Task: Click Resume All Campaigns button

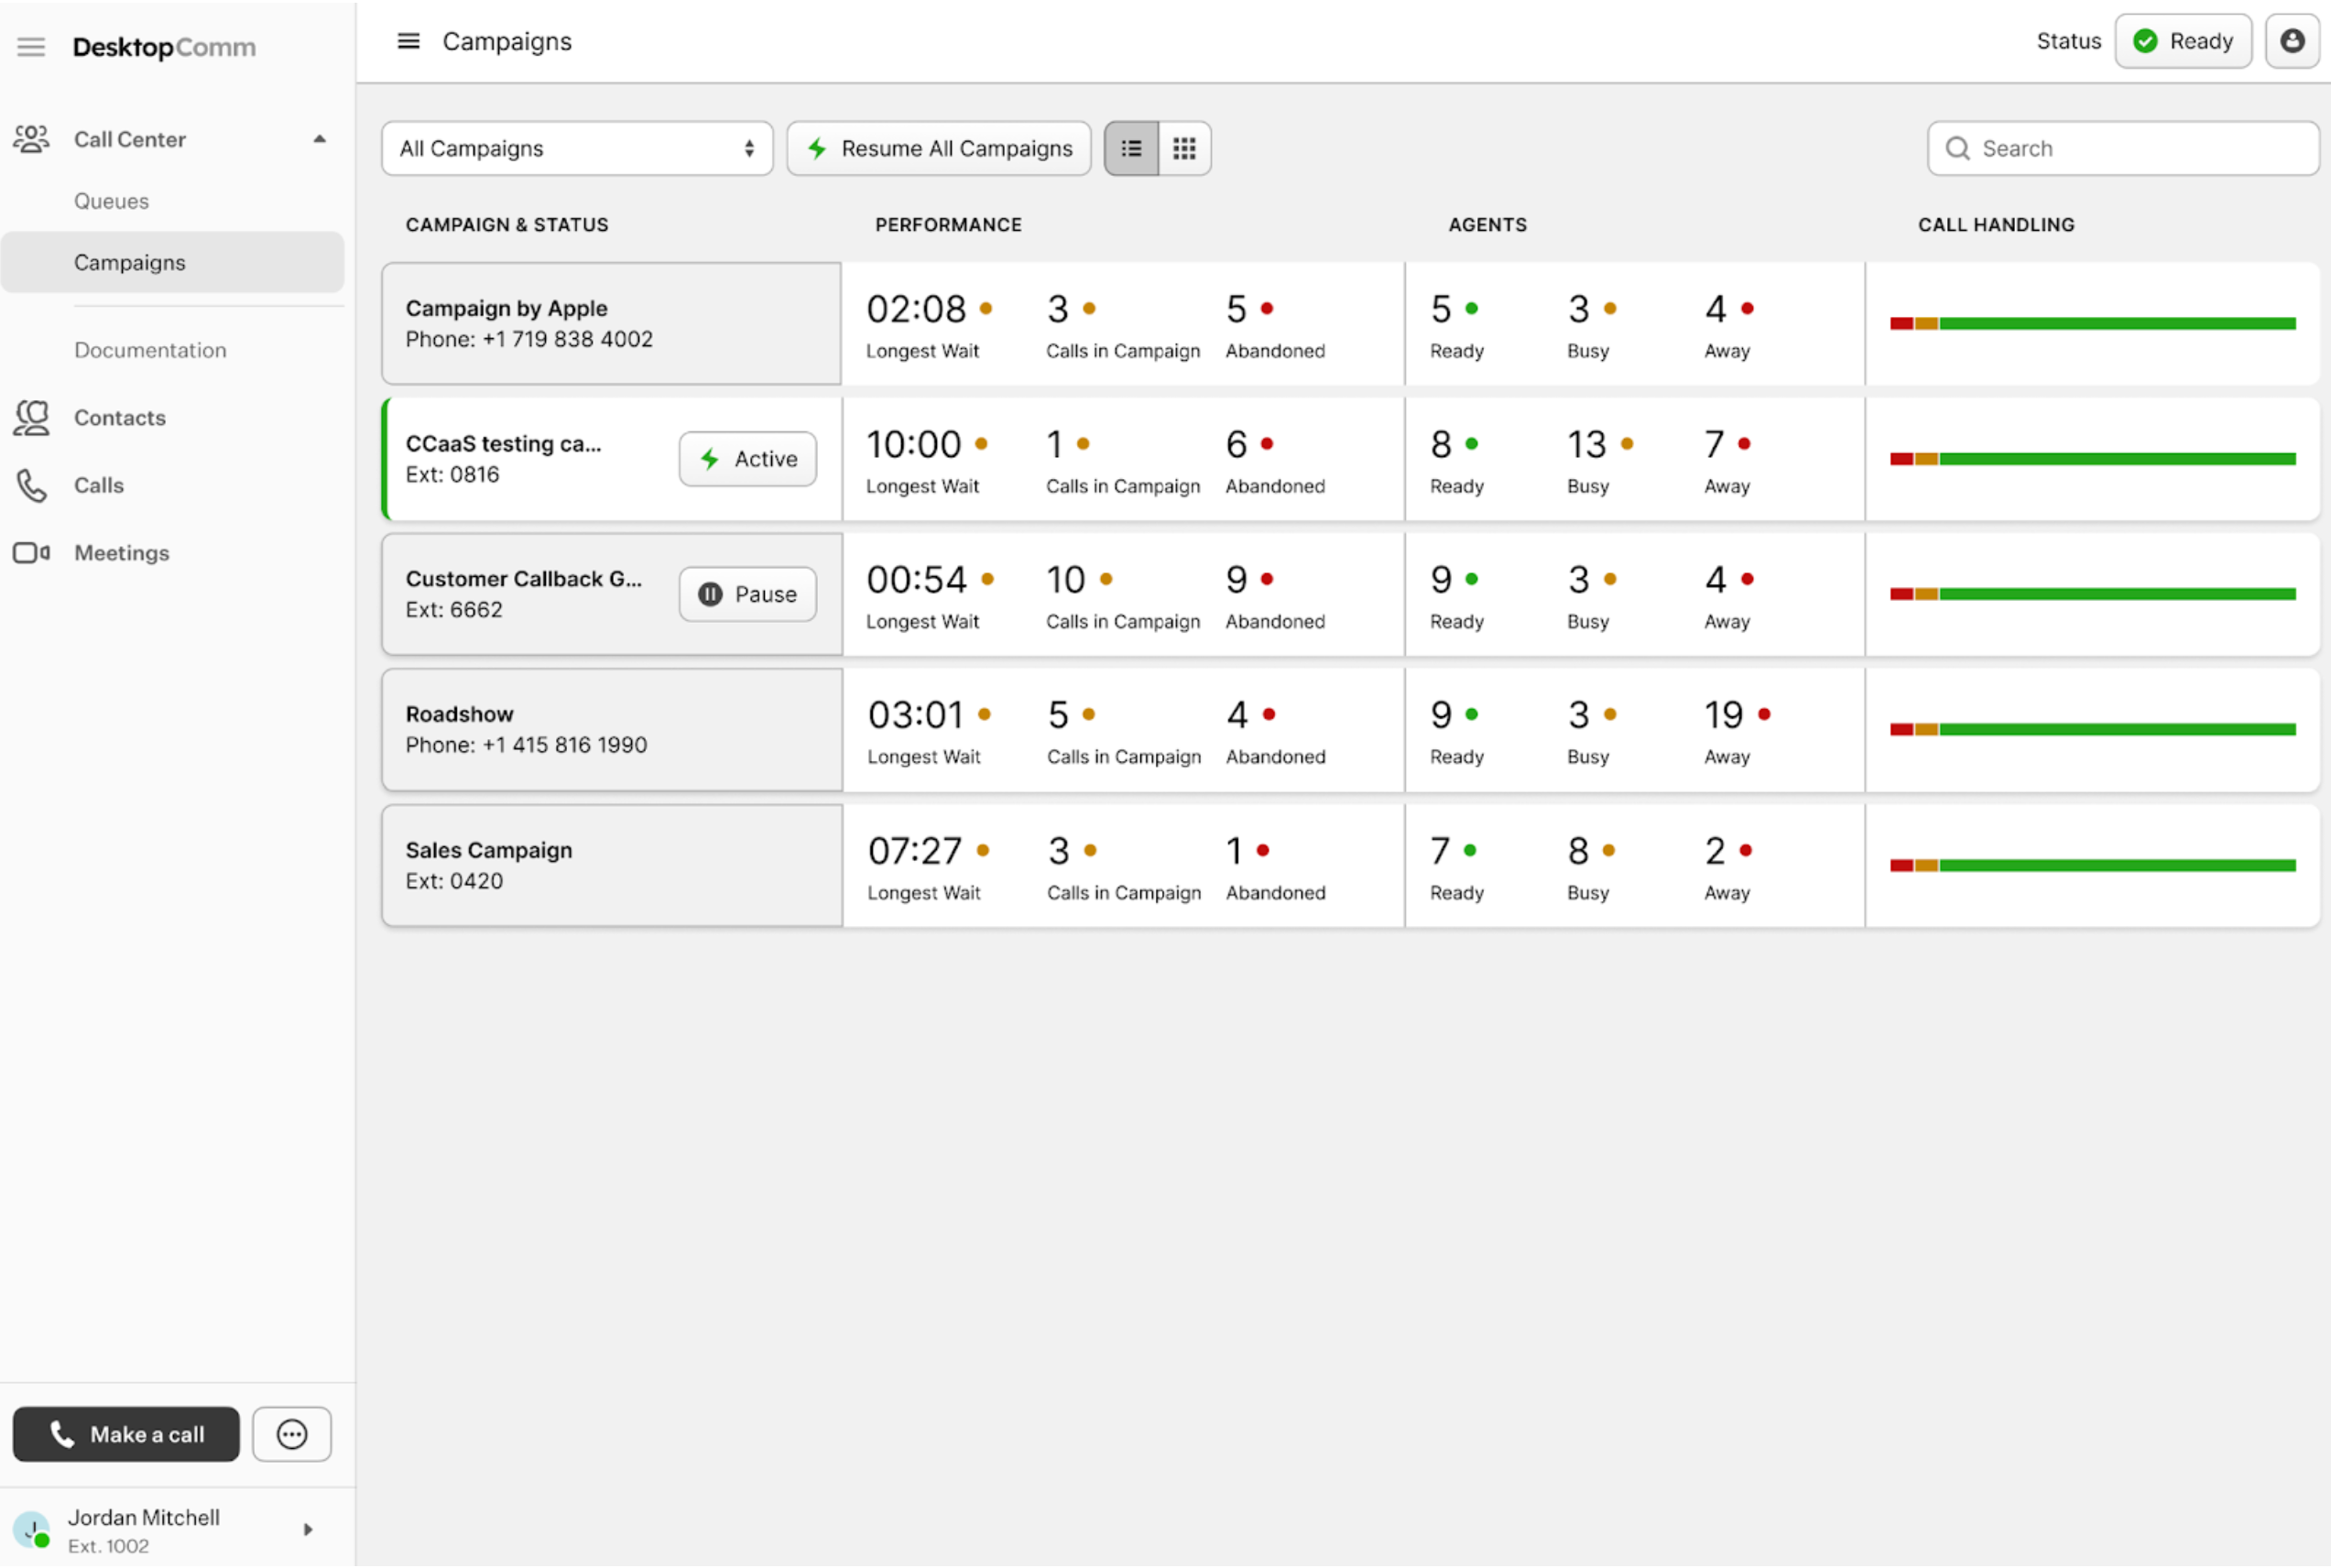Action: 938,149
